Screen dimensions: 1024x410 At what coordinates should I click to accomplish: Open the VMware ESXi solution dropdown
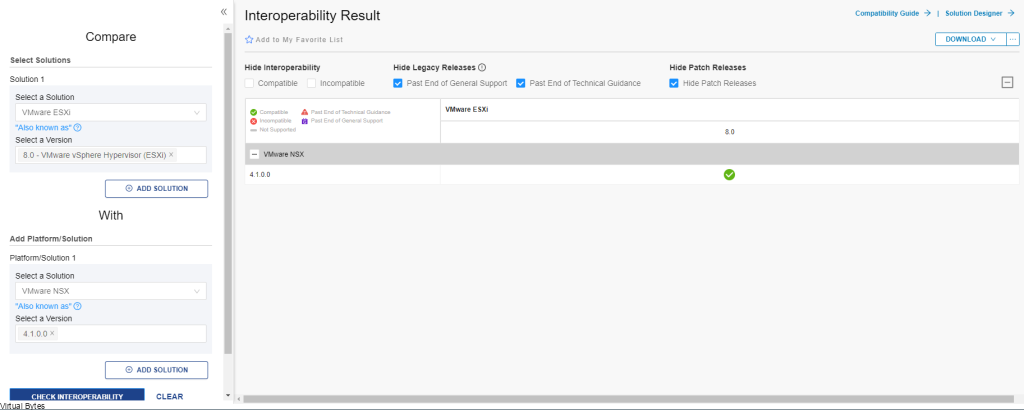(x=111, y=112)
